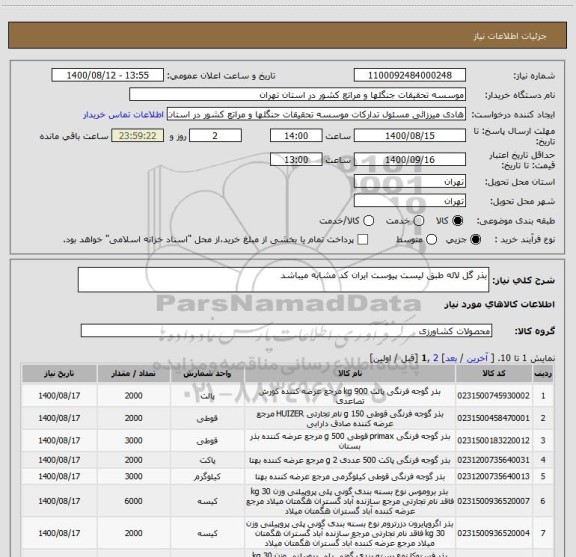Click the delivery province field تهران
Viewport: 576px width, 557px height.
(410, 182)
